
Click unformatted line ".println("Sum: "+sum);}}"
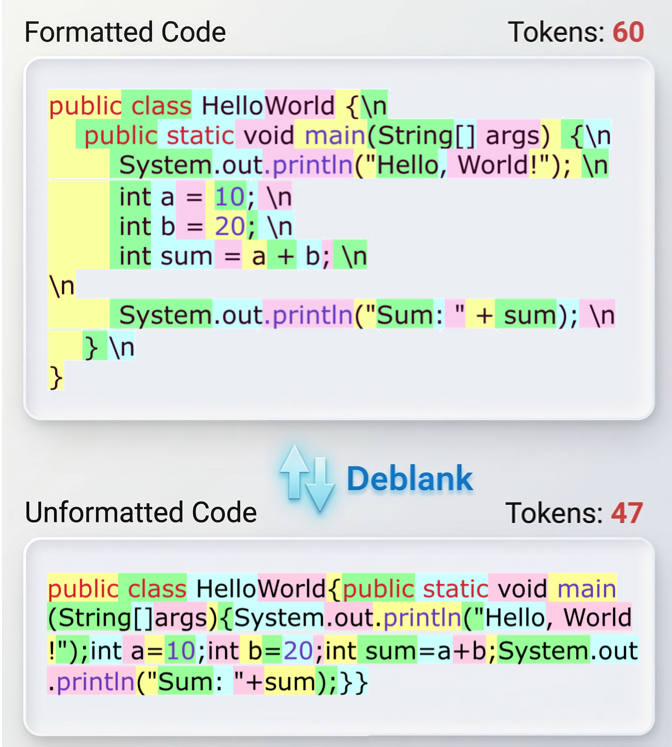[x=208, y=681]
